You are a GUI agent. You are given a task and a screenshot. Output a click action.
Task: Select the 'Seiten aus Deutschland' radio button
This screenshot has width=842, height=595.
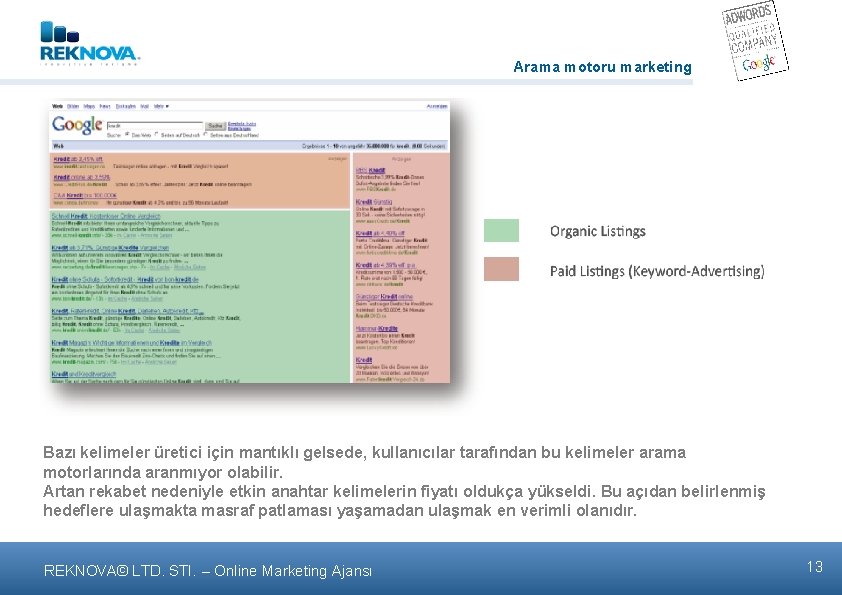[206, 135]
